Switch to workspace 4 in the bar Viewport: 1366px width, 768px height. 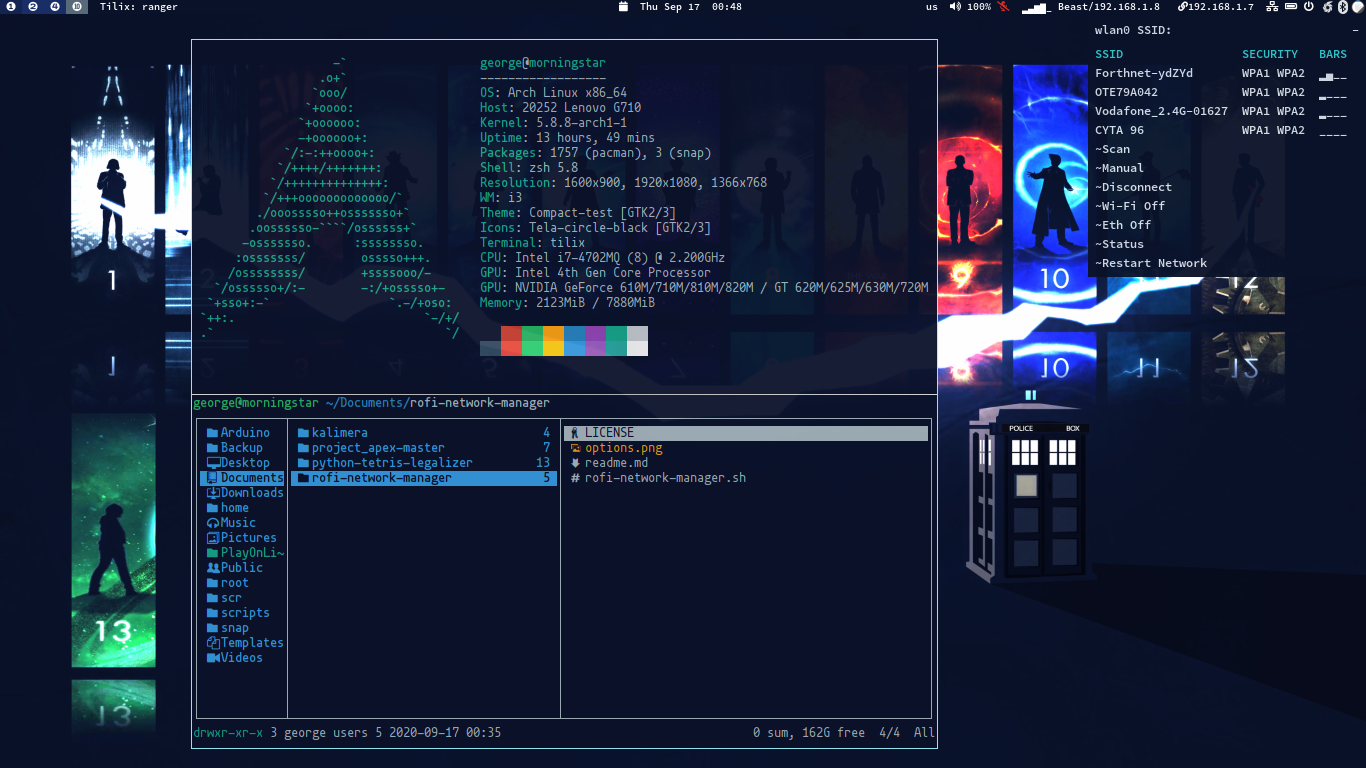point(55,6)
